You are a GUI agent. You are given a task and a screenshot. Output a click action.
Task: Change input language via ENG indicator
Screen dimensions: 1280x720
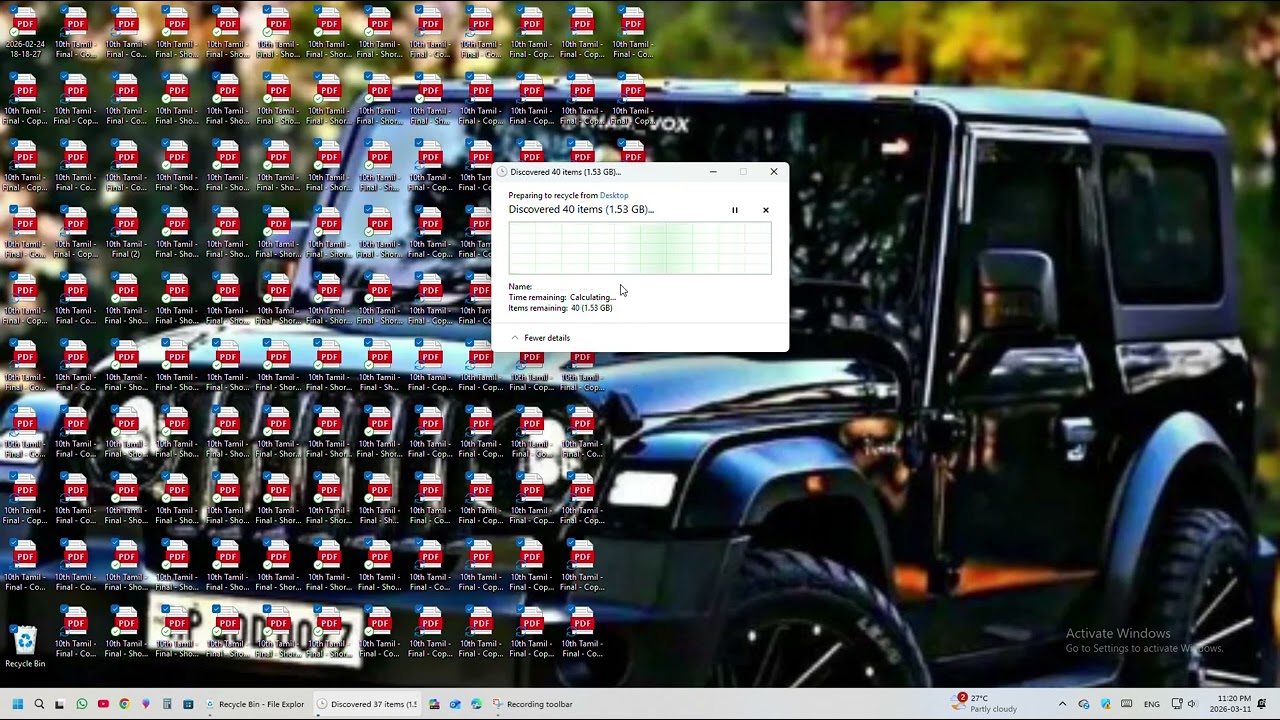click(x=1152, y=704)
